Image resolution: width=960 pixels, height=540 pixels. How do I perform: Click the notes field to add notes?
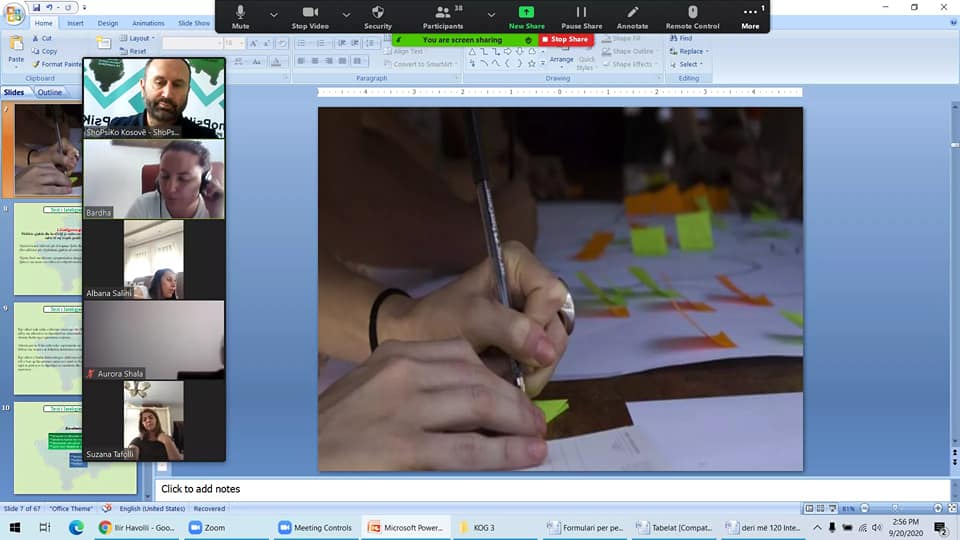coord(551,489)
